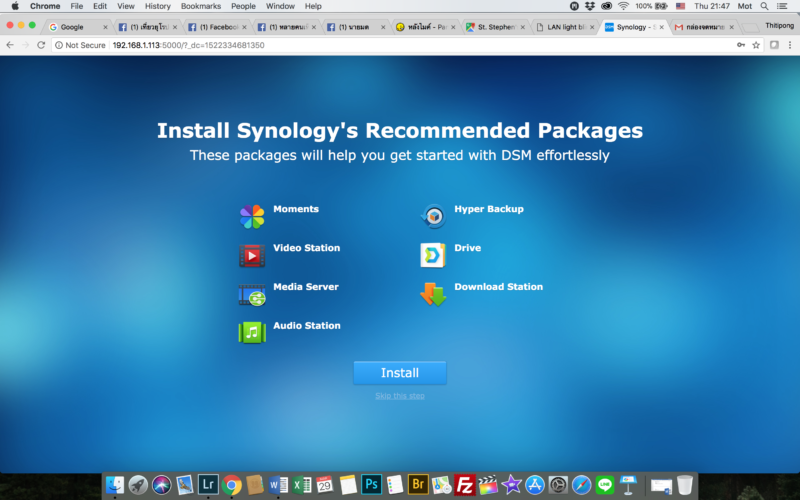
Task: Open the Bookmarks menu
Action: coord(201,6)
